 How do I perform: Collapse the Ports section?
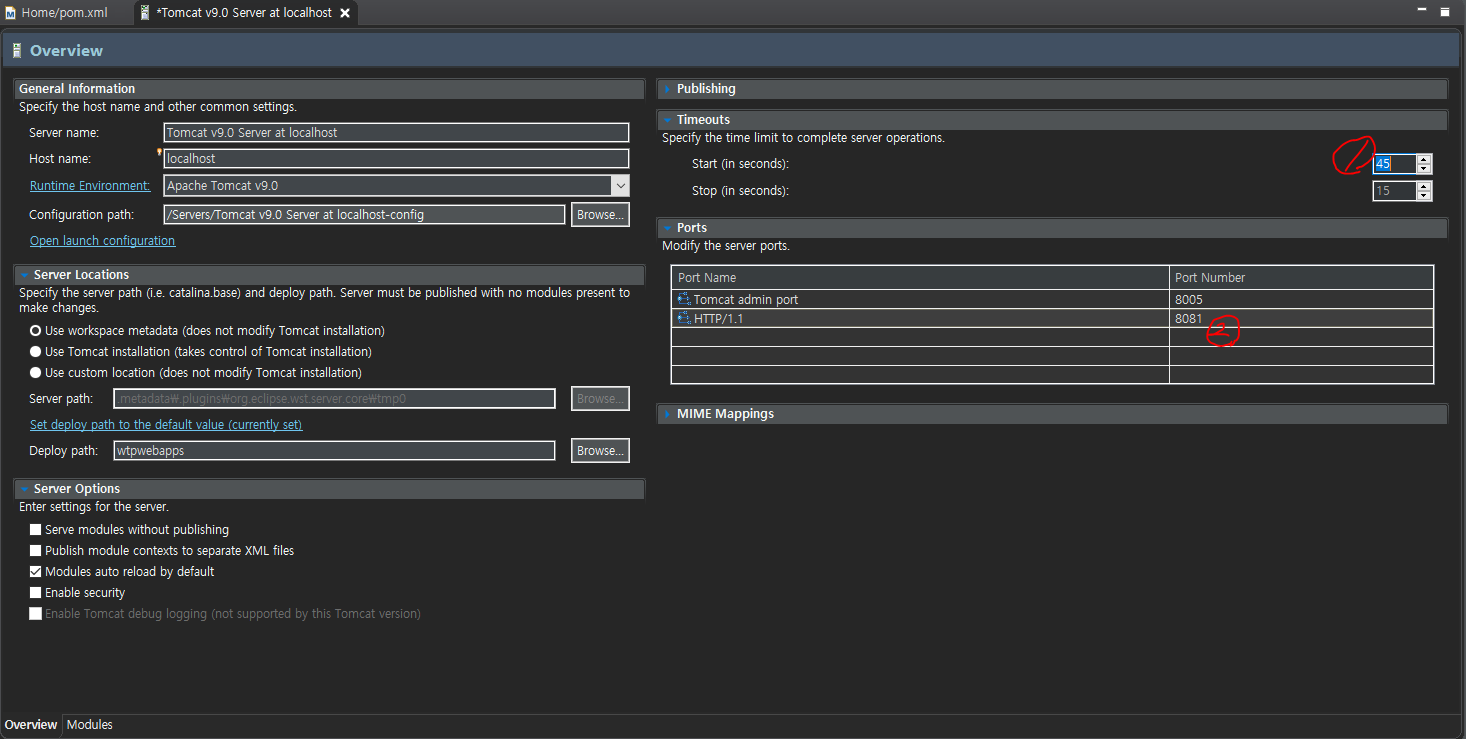click(667, 228)
